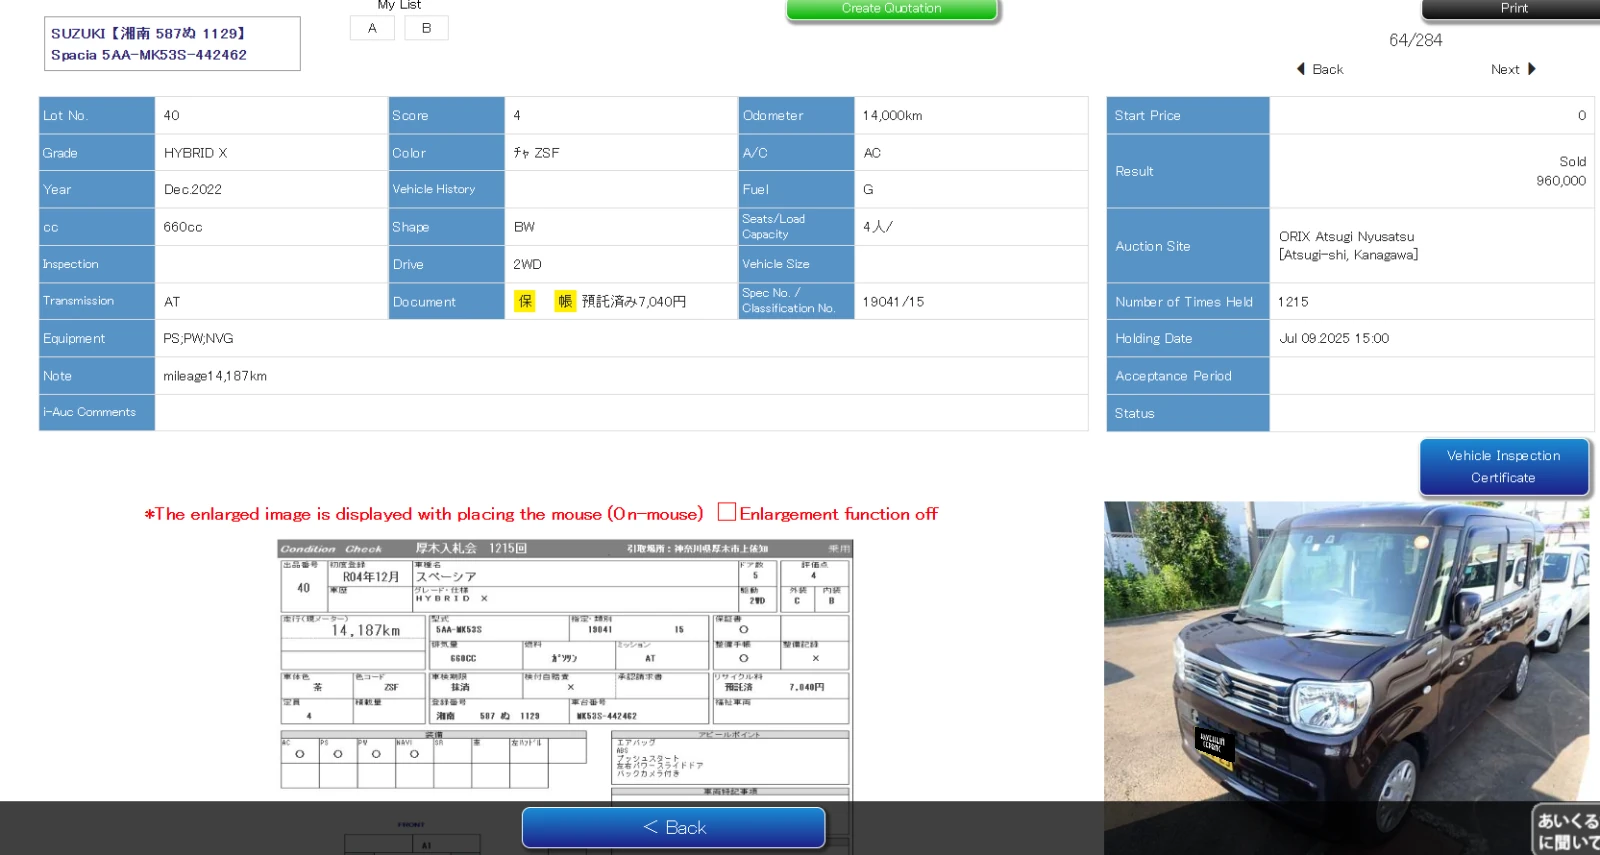The image size is (1600, 855).
Task: Click the 14,000km odometer value
Action: click(x=892, y=116)
